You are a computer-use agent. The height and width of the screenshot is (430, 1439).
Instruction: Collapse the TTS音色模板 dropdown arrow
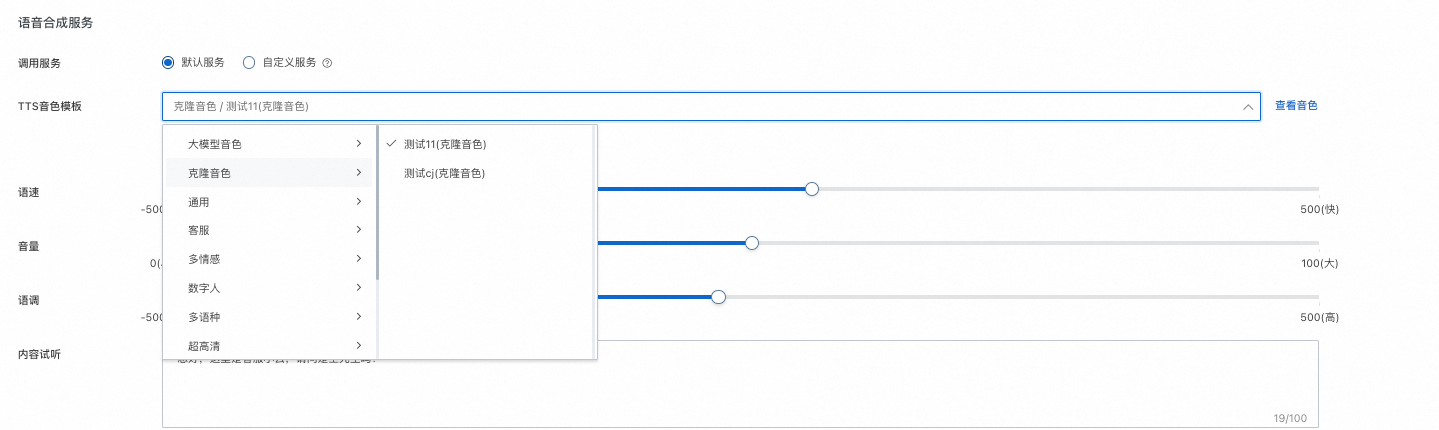point(1247,106)
